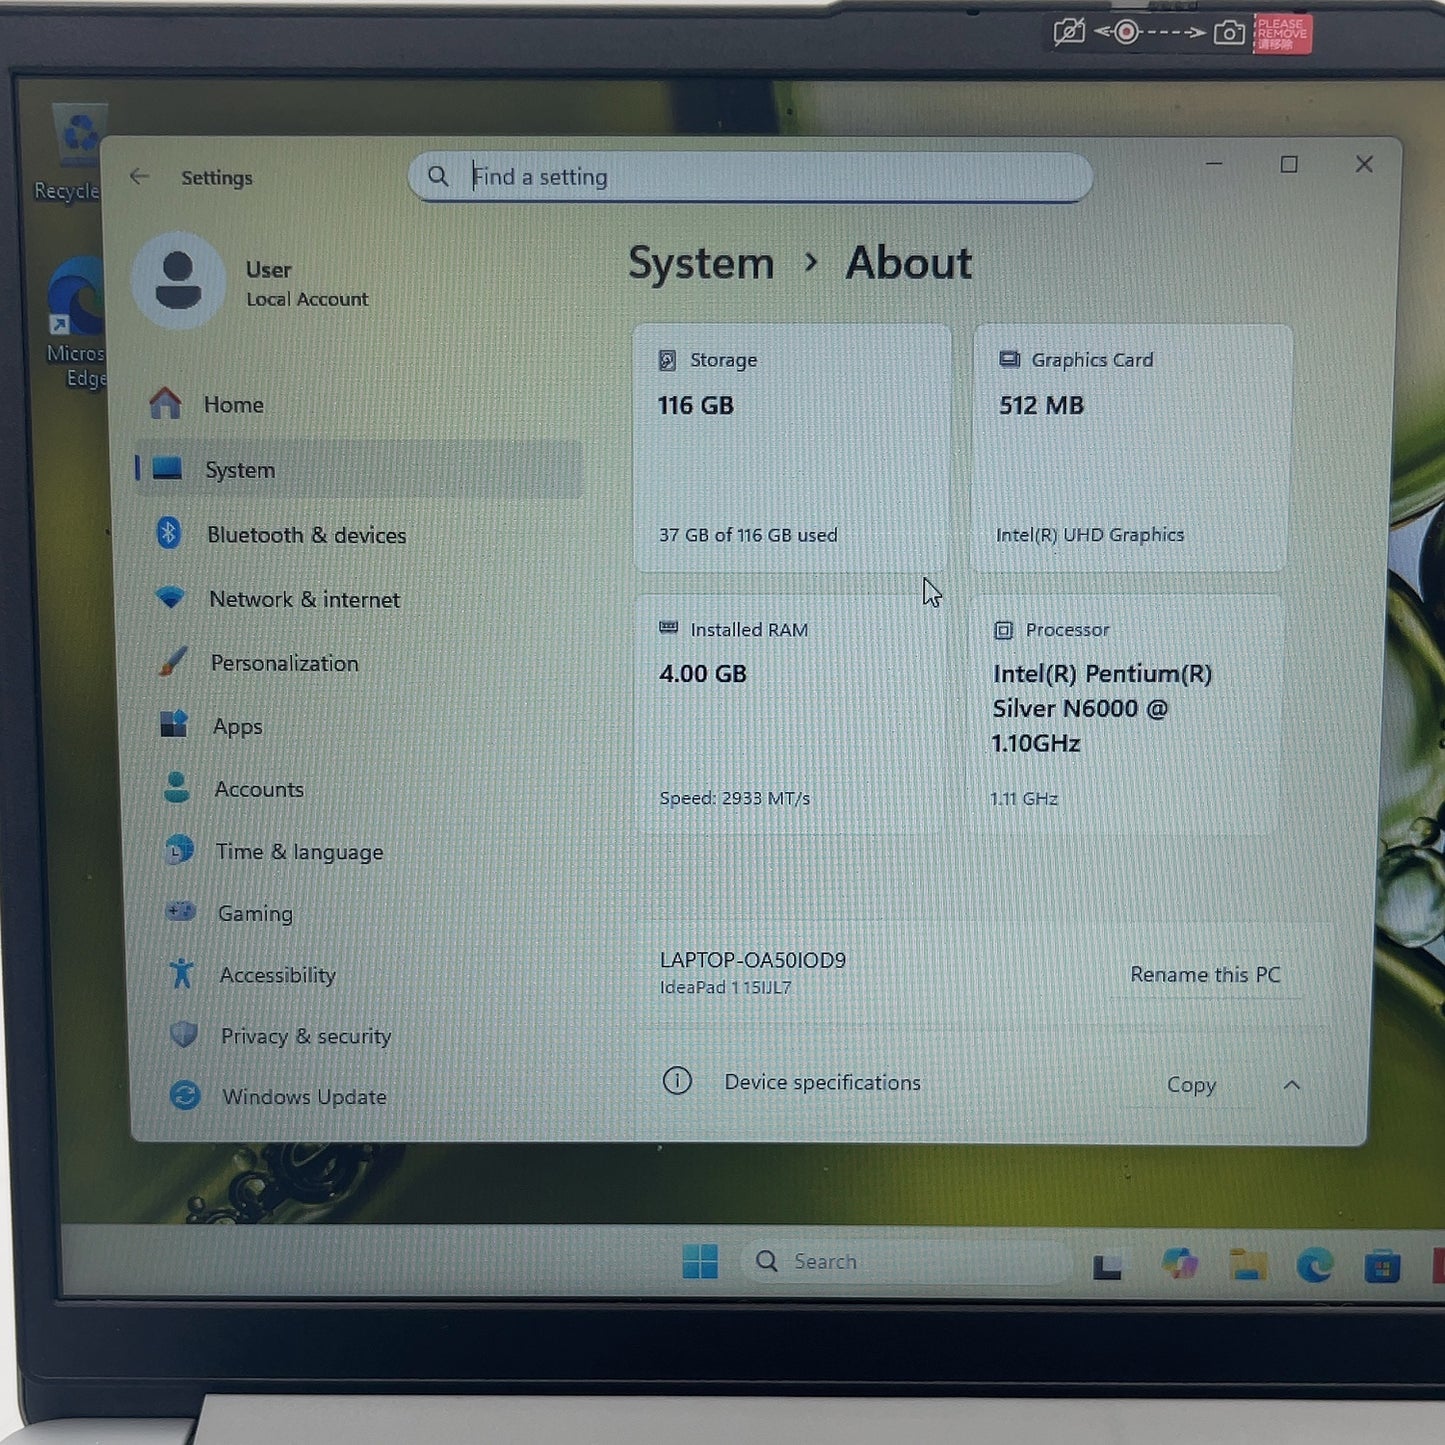Click the 37 GB of 116 GB used text

(748, 535)
